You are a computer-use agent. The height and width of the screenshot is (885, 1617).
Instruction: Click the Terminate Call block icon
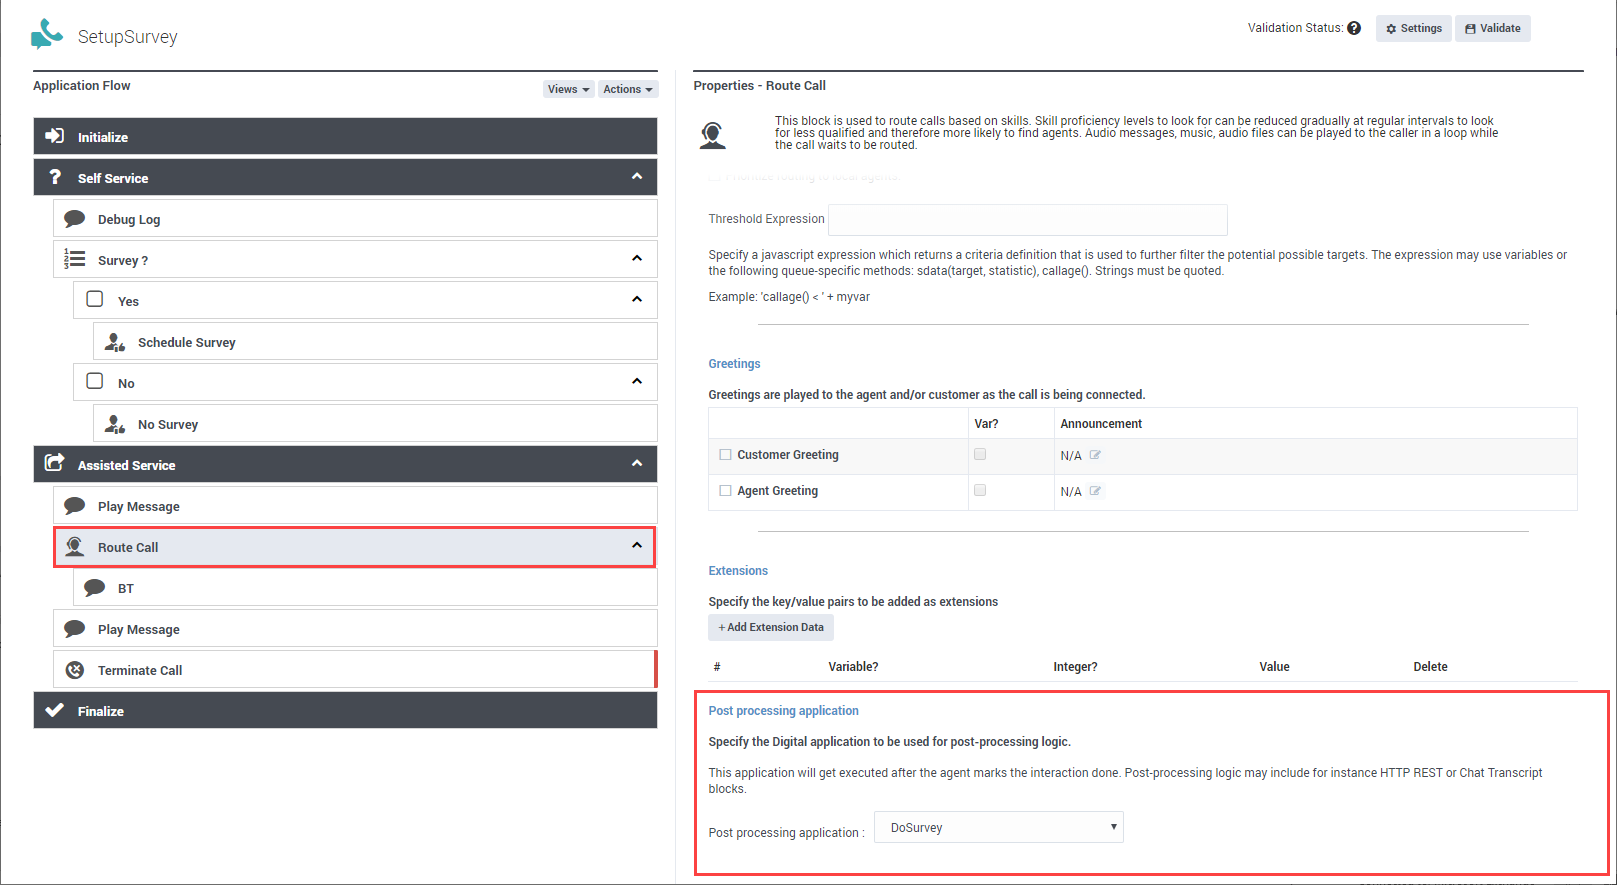click(x=75, y=670)
